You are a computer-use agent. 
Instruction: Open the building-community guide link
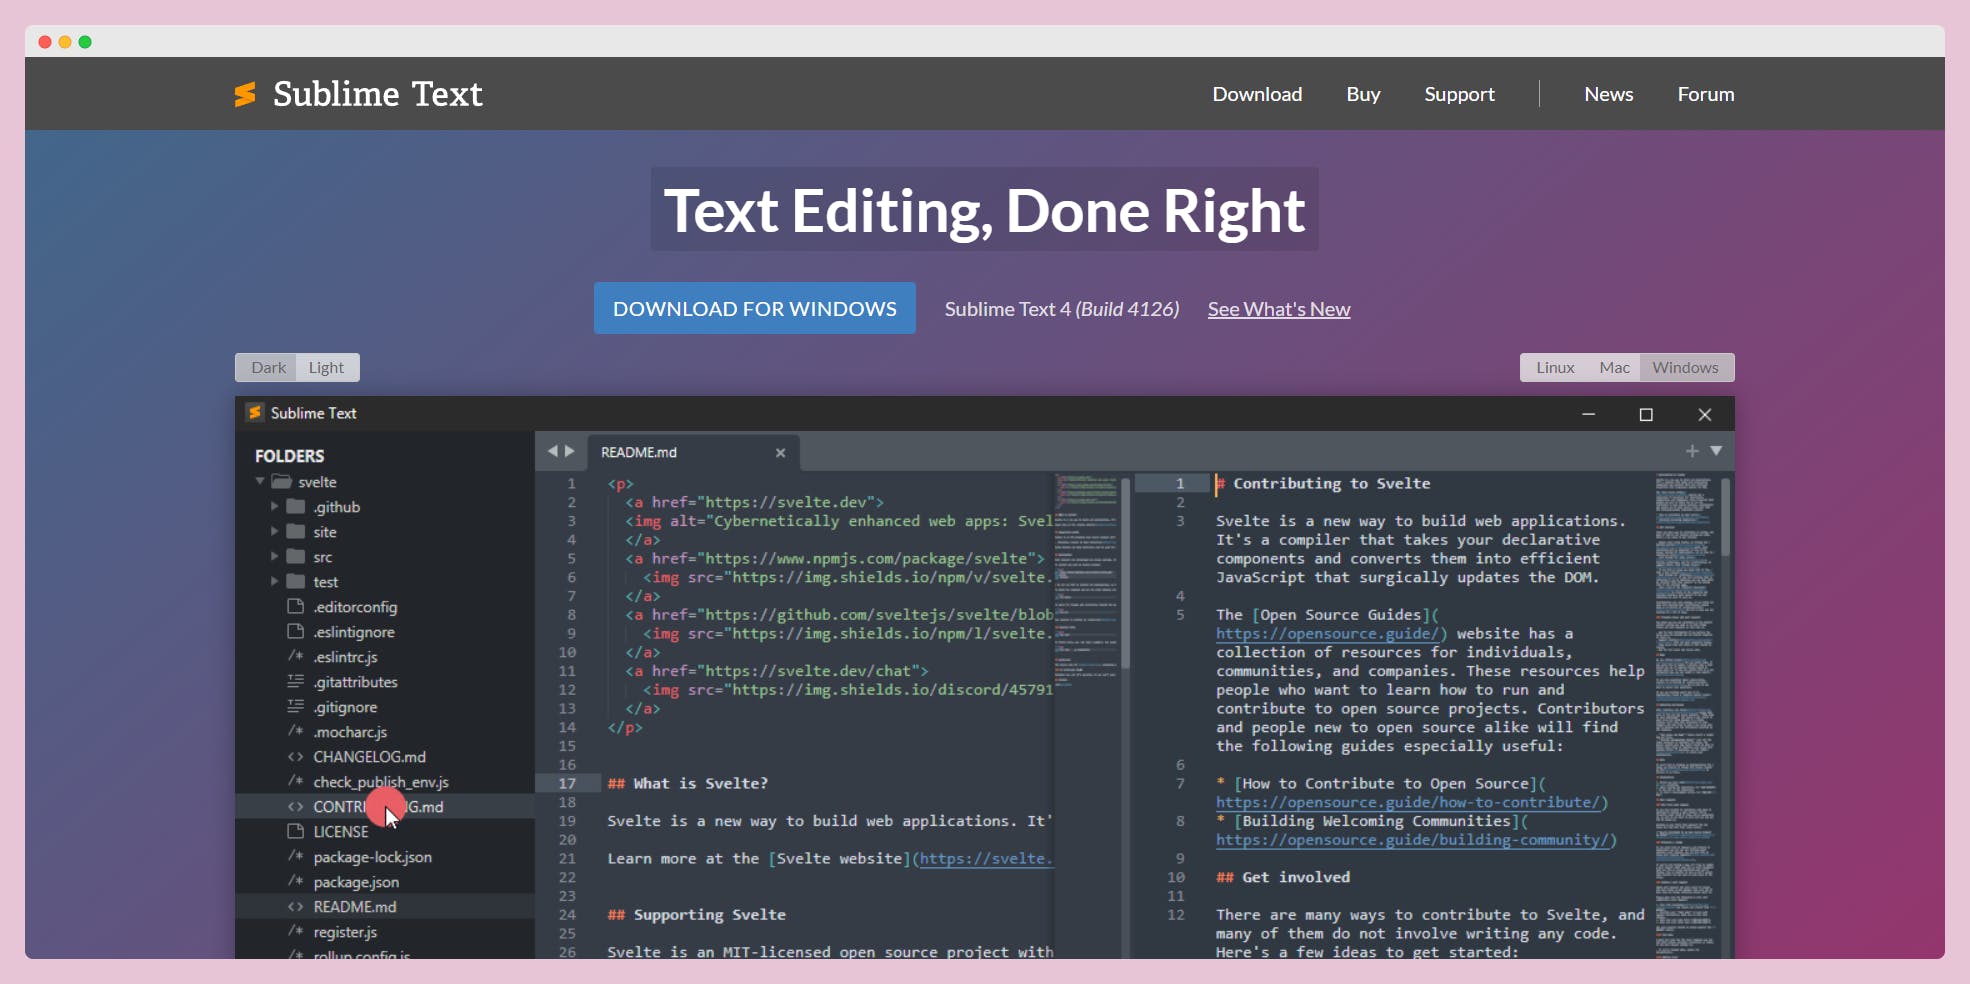[x=1415, y=840]
